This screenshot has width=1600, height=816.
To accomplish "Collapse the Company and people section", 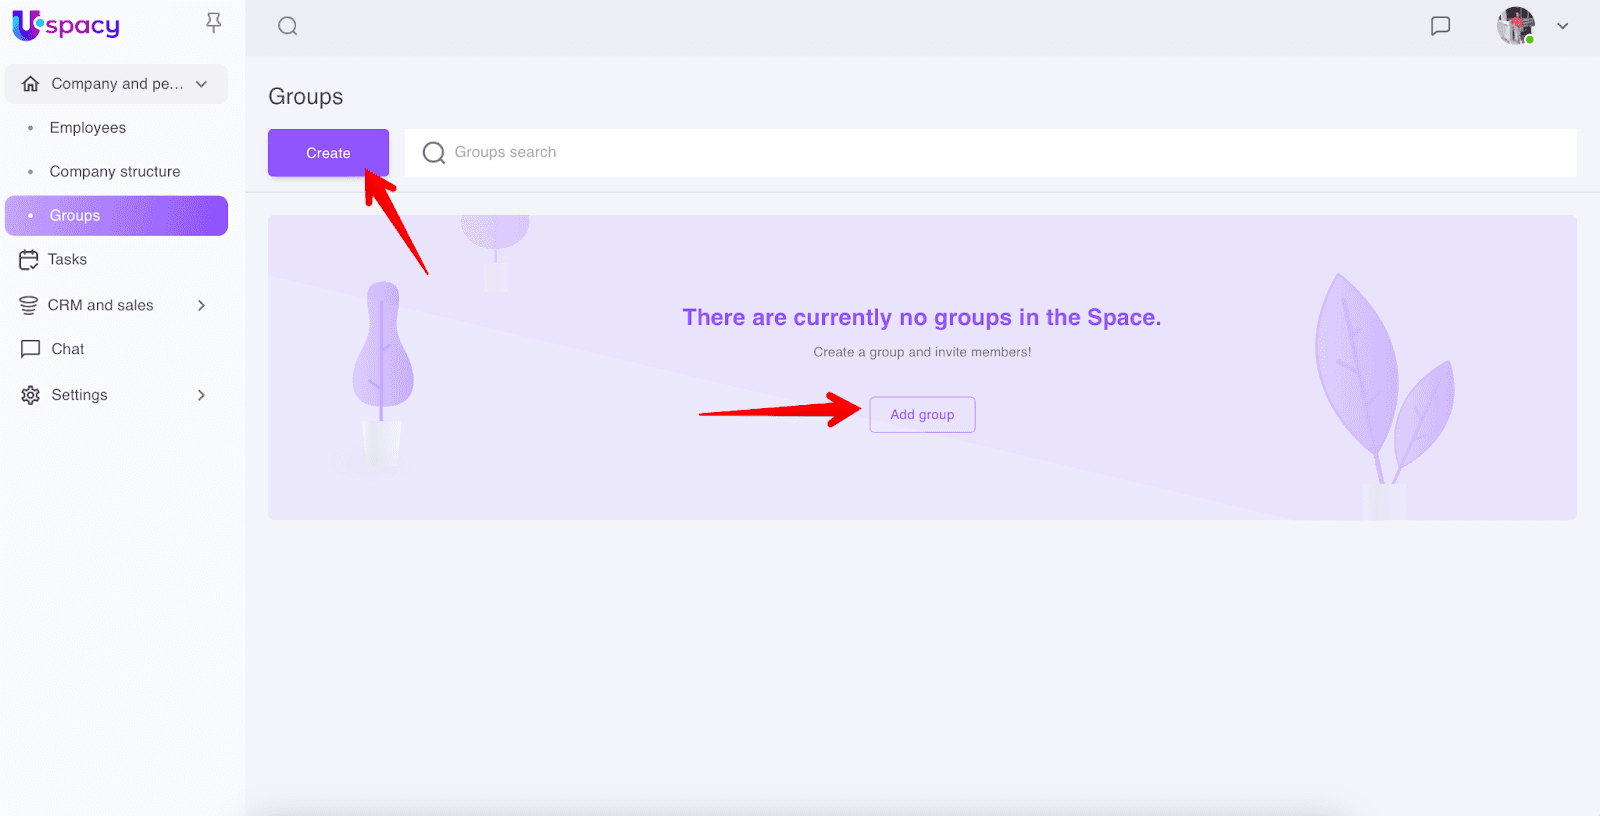I will [202, 84].
